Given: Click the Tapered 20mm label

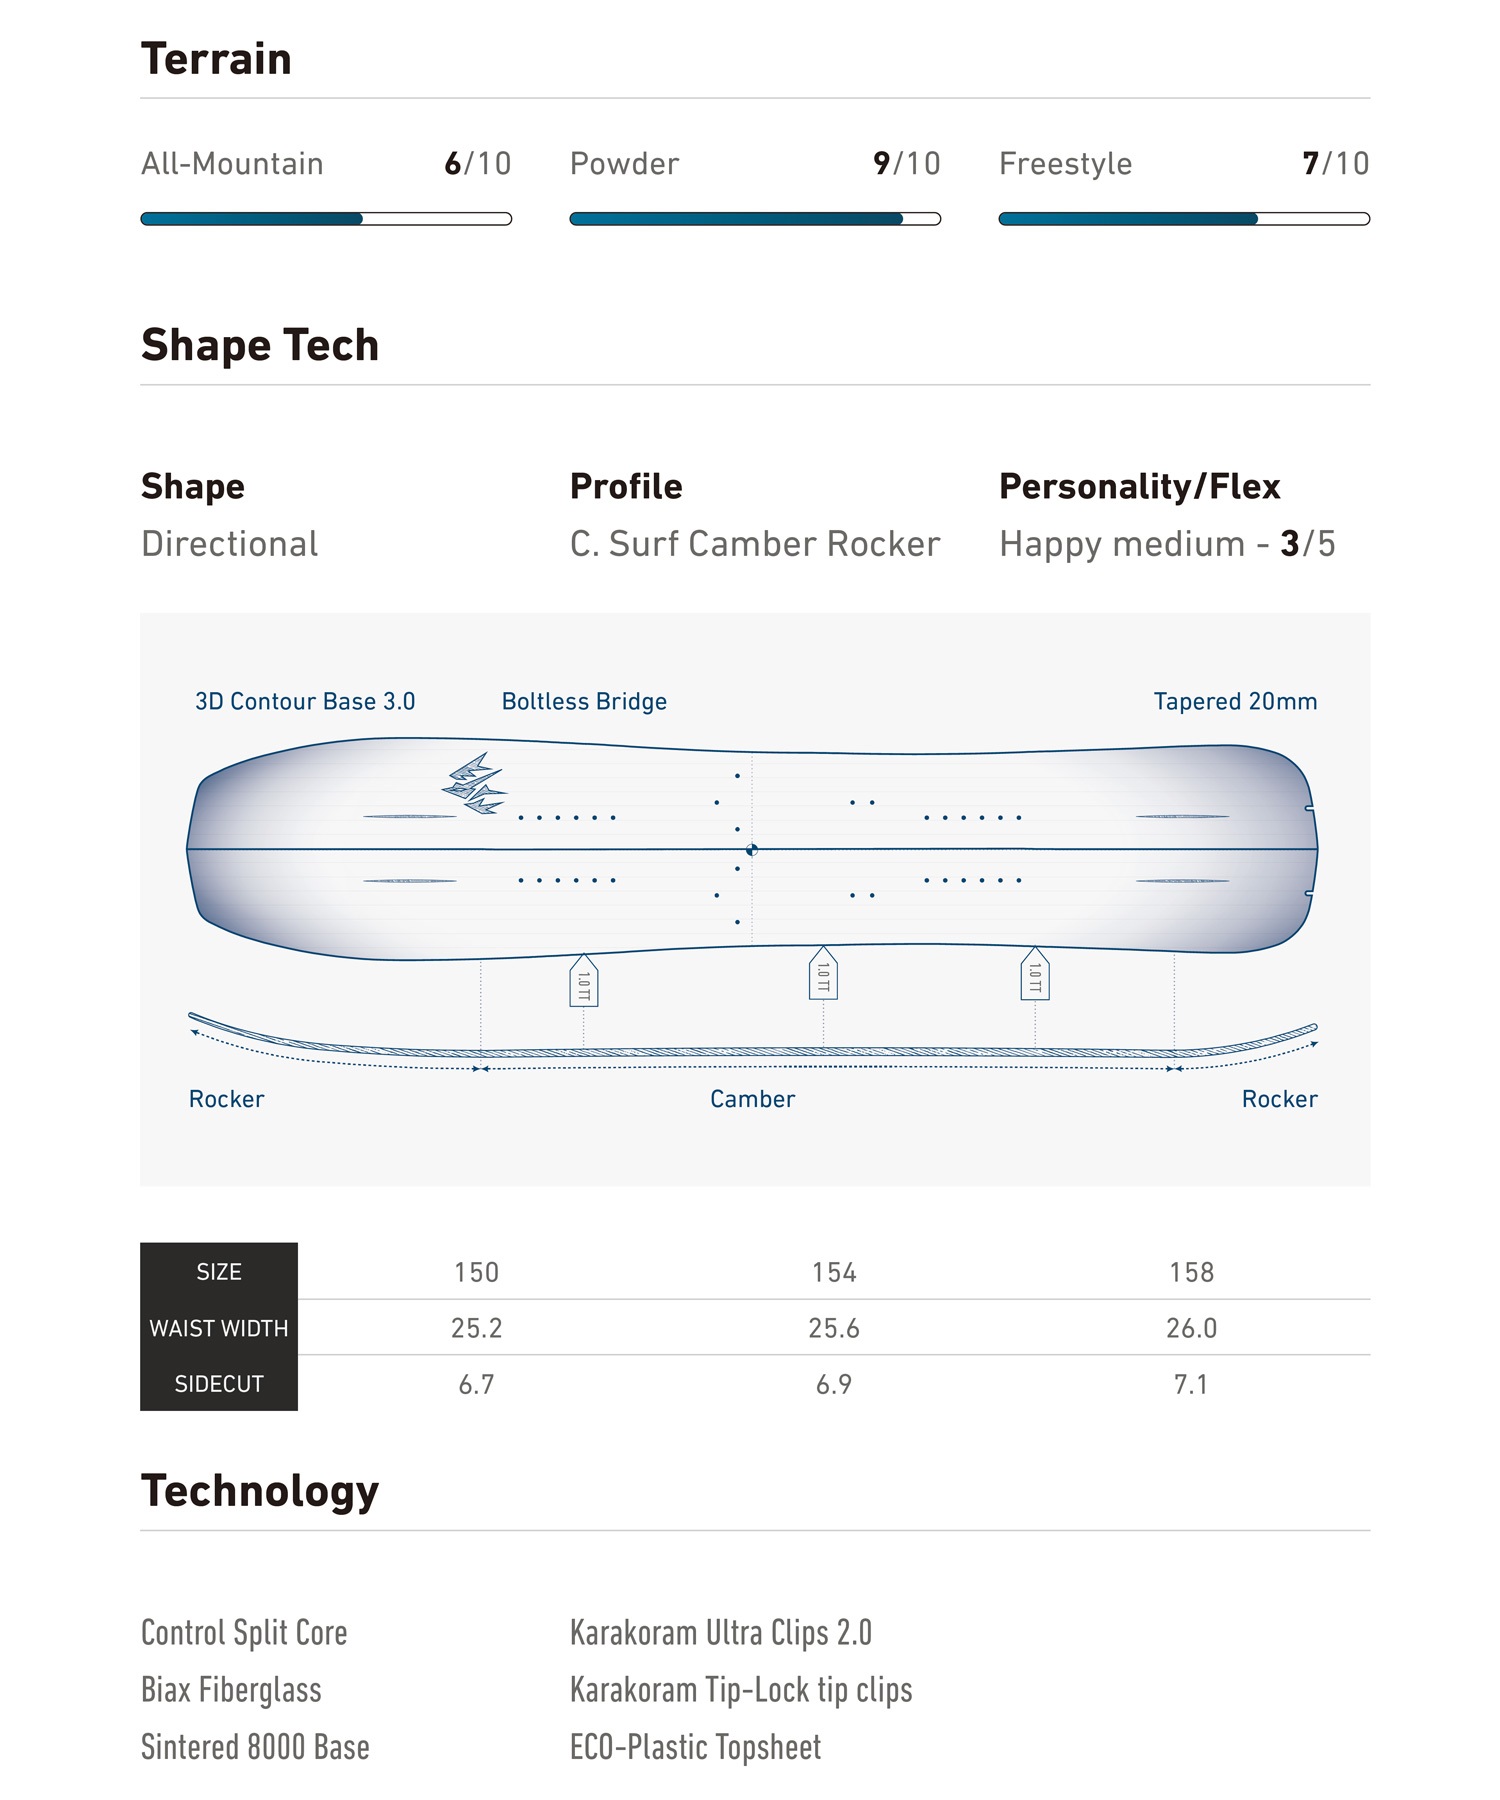Looking at the screenshot, I should (1235, 702).
